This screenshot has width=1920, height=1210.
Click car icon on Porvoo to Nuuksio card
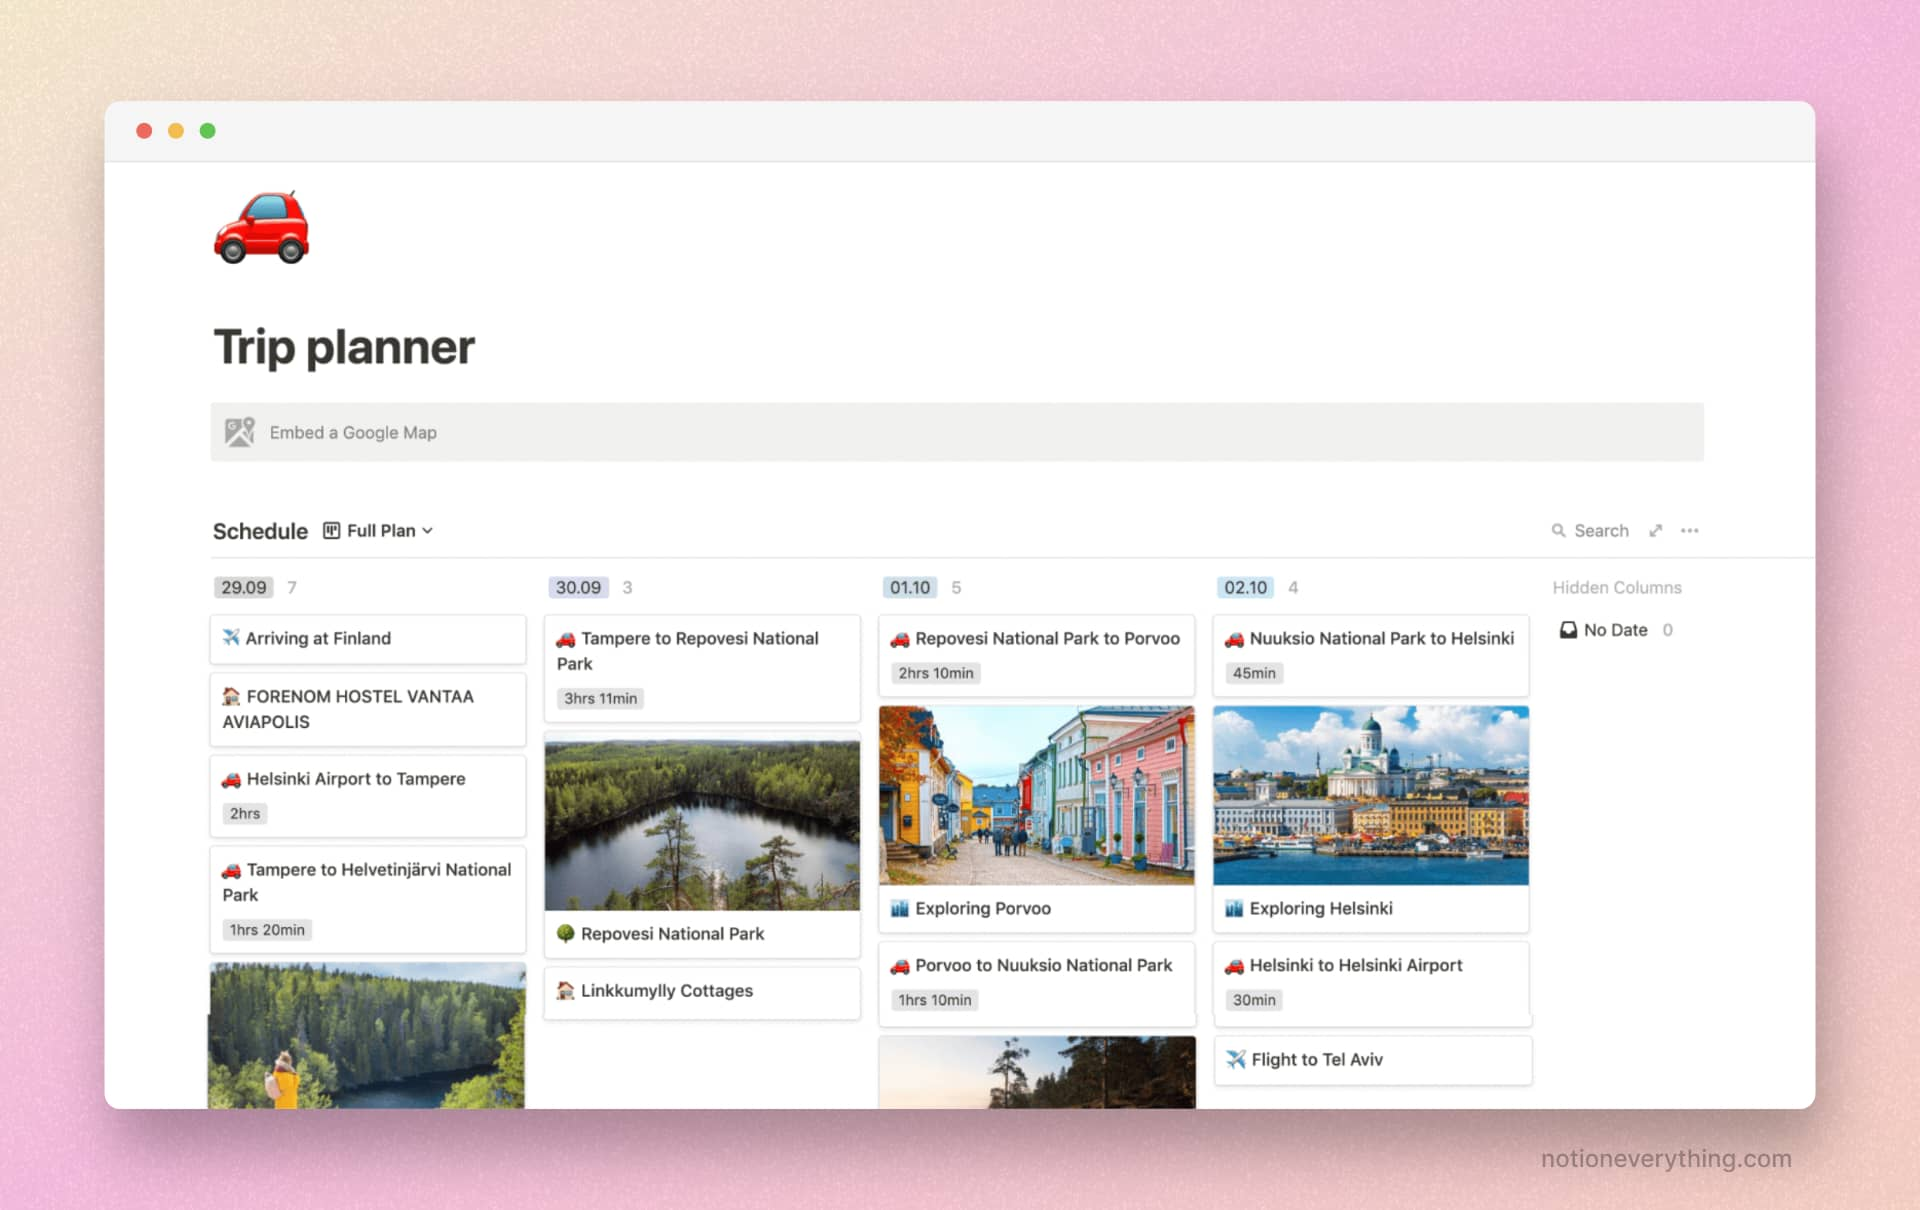click(x=900, y=965)
